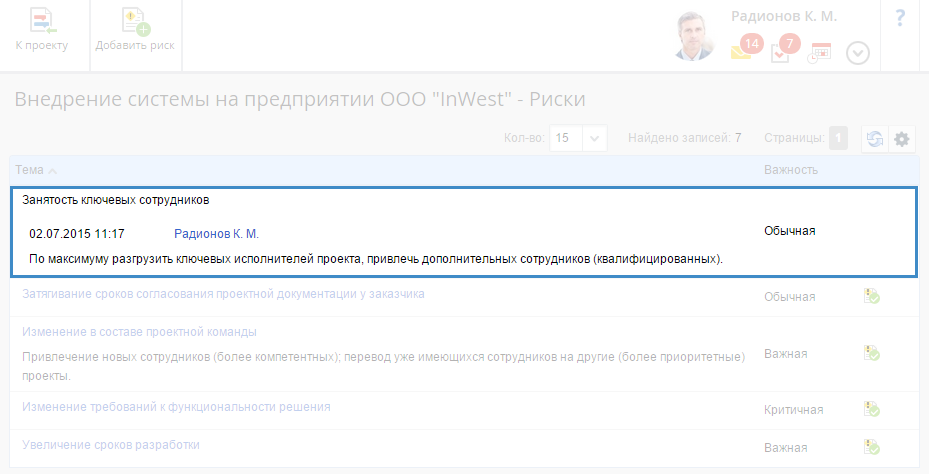Open the 'Кол-во' records count dropdown
929x474 pixels.
pyautogui.click(x=595, y=139)
